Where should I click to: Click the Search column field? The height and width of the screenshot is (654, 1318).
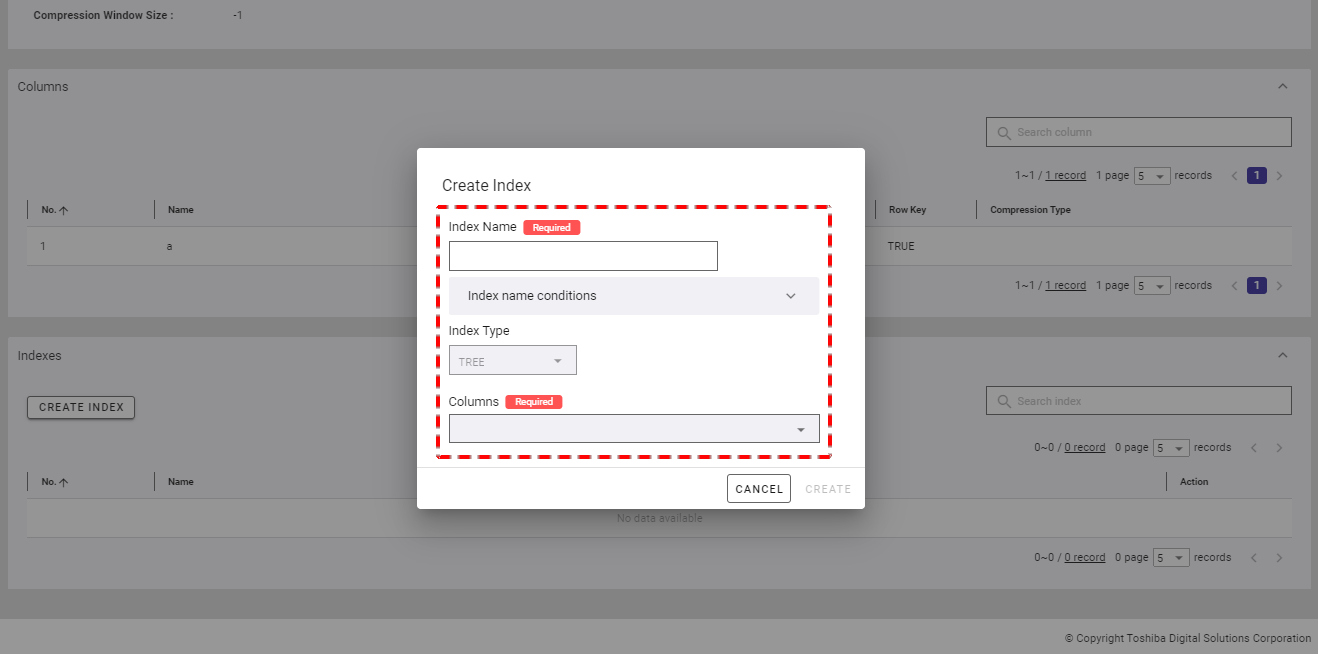tap(1138, 132)
